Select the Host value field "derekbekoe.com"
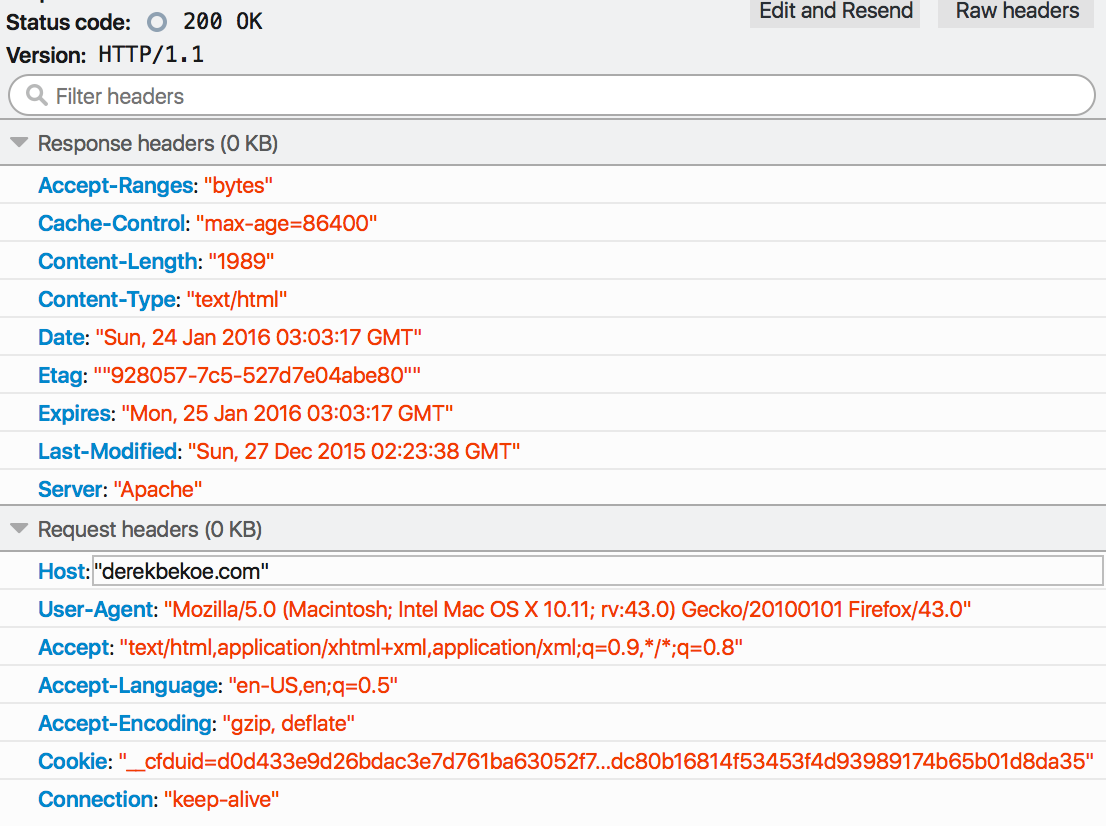1106x826 pixels. (598, 571)
